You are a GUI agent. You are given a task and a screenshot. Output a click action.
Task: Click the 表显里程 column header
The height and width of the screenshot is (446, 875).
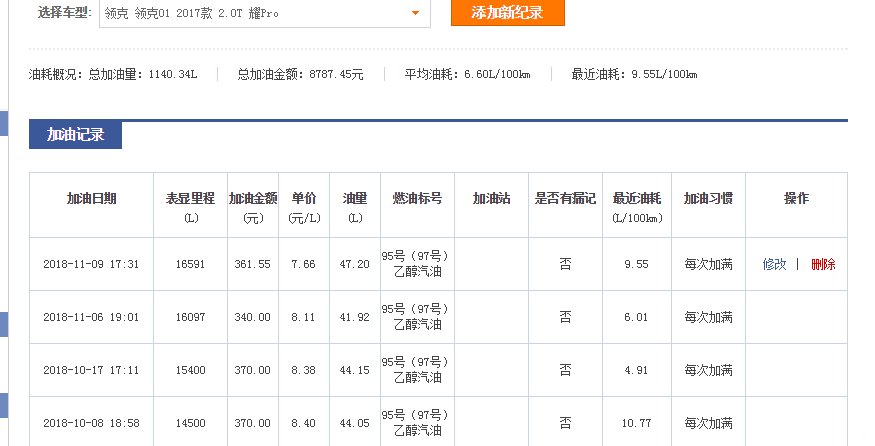(190, 199)
